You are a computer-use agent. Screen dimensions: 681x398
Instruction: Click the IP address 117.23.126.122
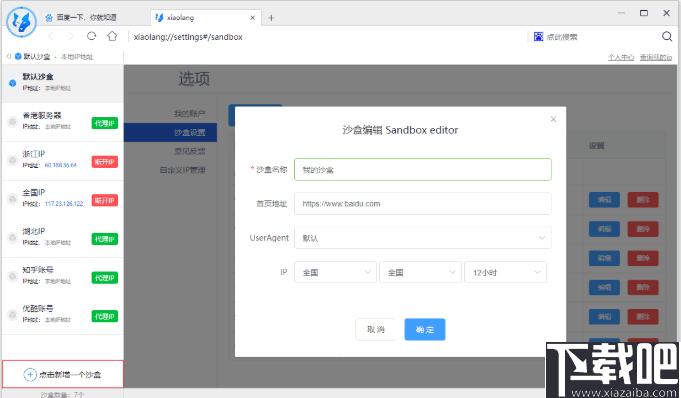click(64, 203)
